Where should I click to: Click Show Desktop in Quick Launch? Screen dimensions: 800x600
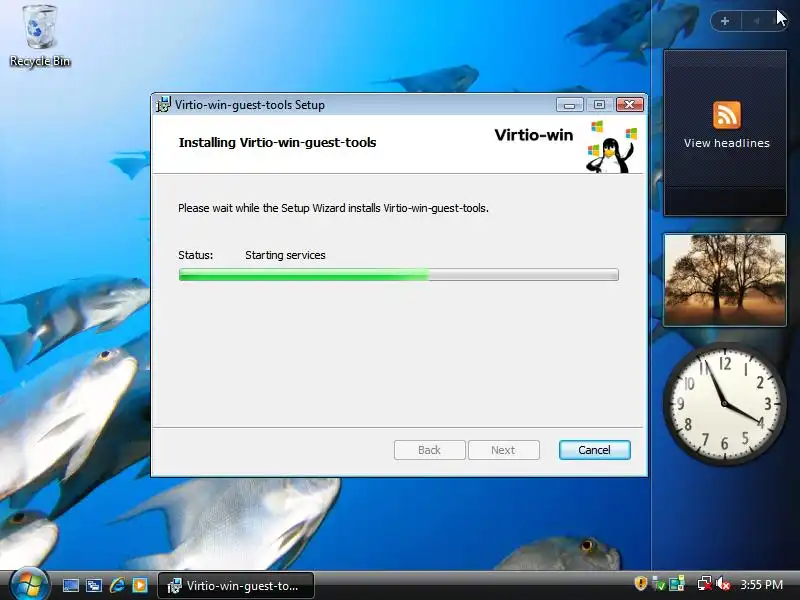[x=70, y=585]
